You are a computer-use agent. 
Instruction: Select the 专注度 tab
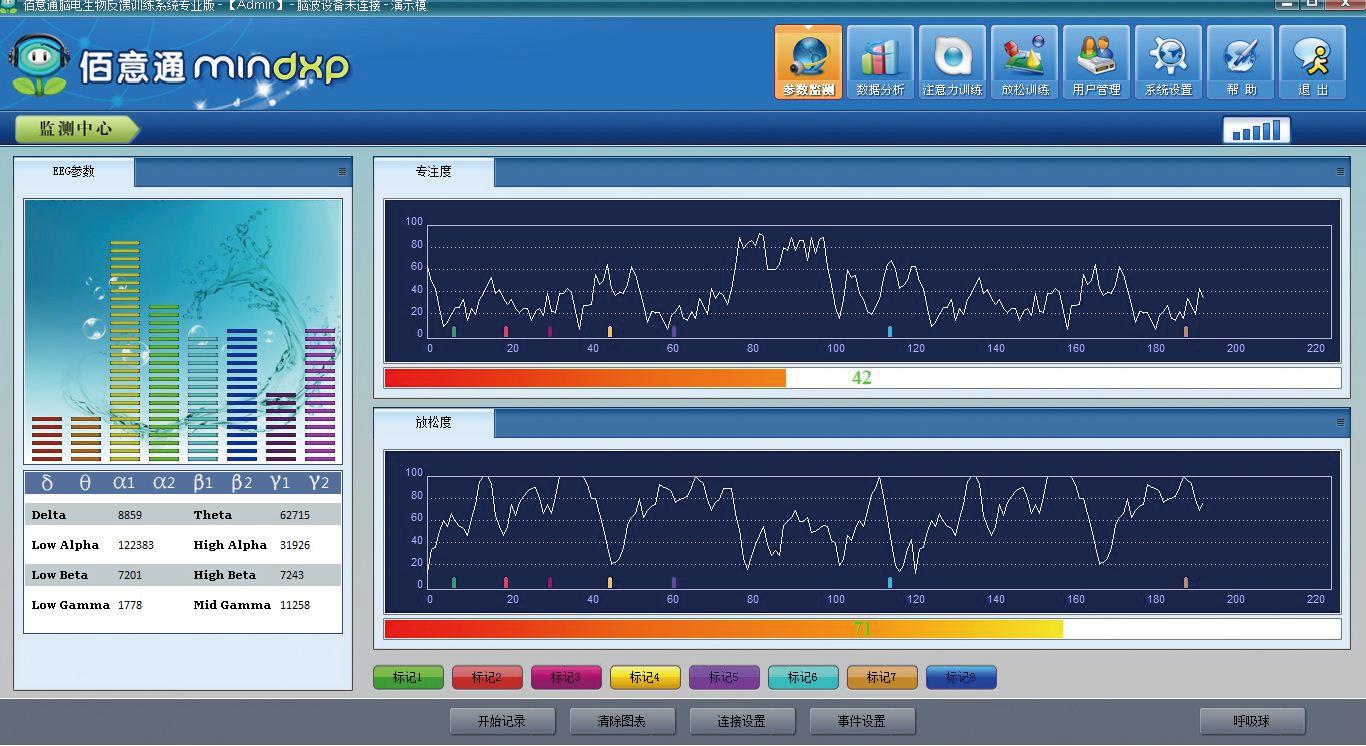(x=434, y=172)
